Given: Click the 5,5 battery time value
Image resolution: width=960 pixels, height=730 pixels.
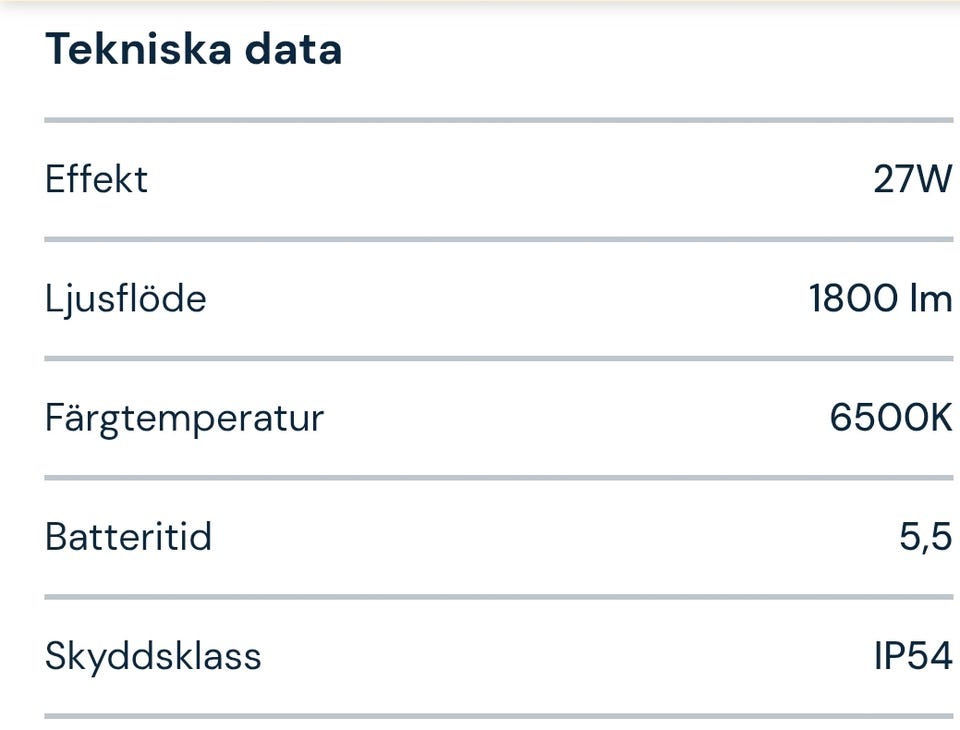Looking at the screenshot, I should coord(925,537).
